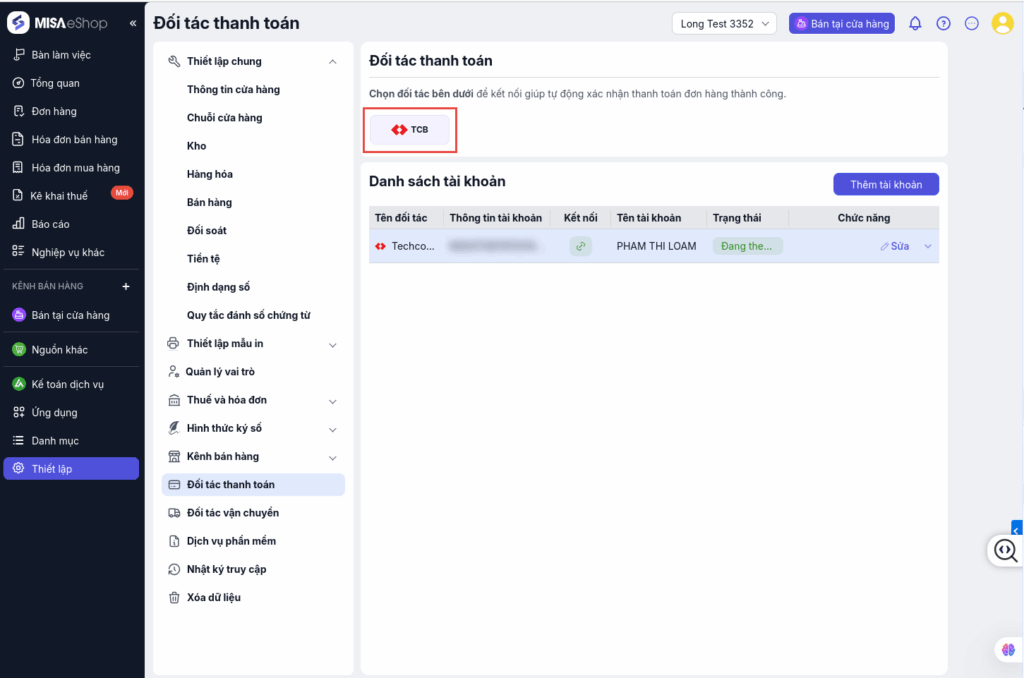Open Đơn hàng in the sidebar
The height and width of the screenshot is (678, 1024).
point(54,111)
